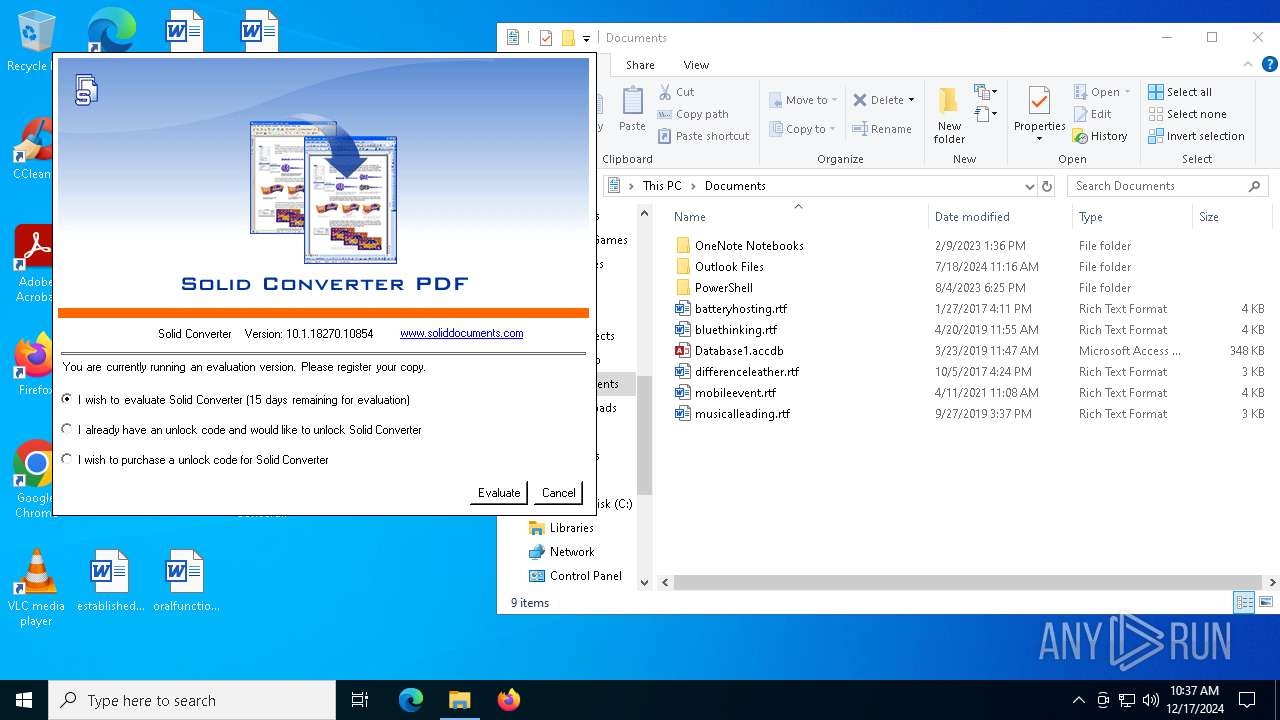Image resolution: width=1280 pixels, height=720 pixels.
Task: Click Select none in ribbon
Action: pos(1187,114)
